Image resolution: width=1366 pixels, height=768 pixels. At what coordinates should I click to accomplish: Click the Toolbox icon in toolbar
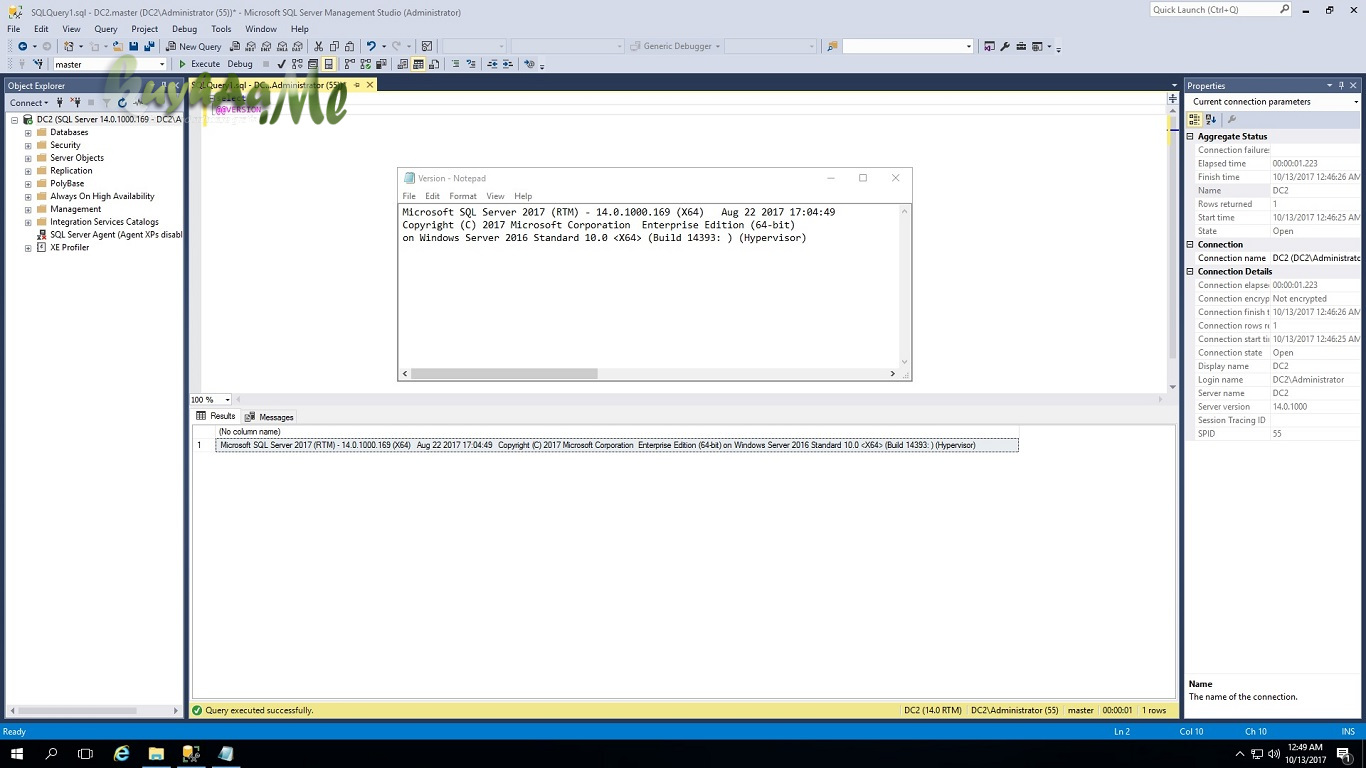pos(1021,46)
